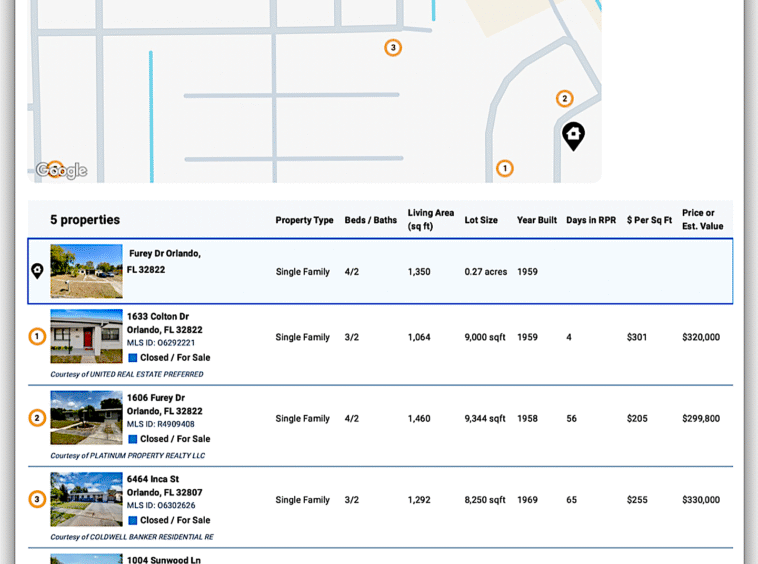Viewport: 758px width, 564px height.
Task: Click the 6464 Inca St address link
Action: [x=153, y=479]
